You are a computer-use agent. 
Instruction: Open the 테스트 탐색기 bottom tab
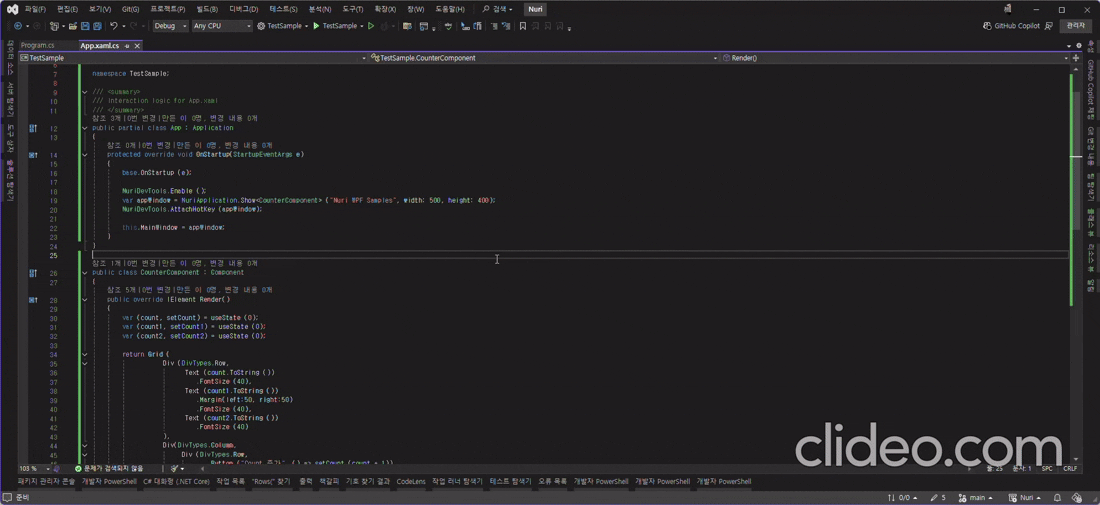click(509, 482)
